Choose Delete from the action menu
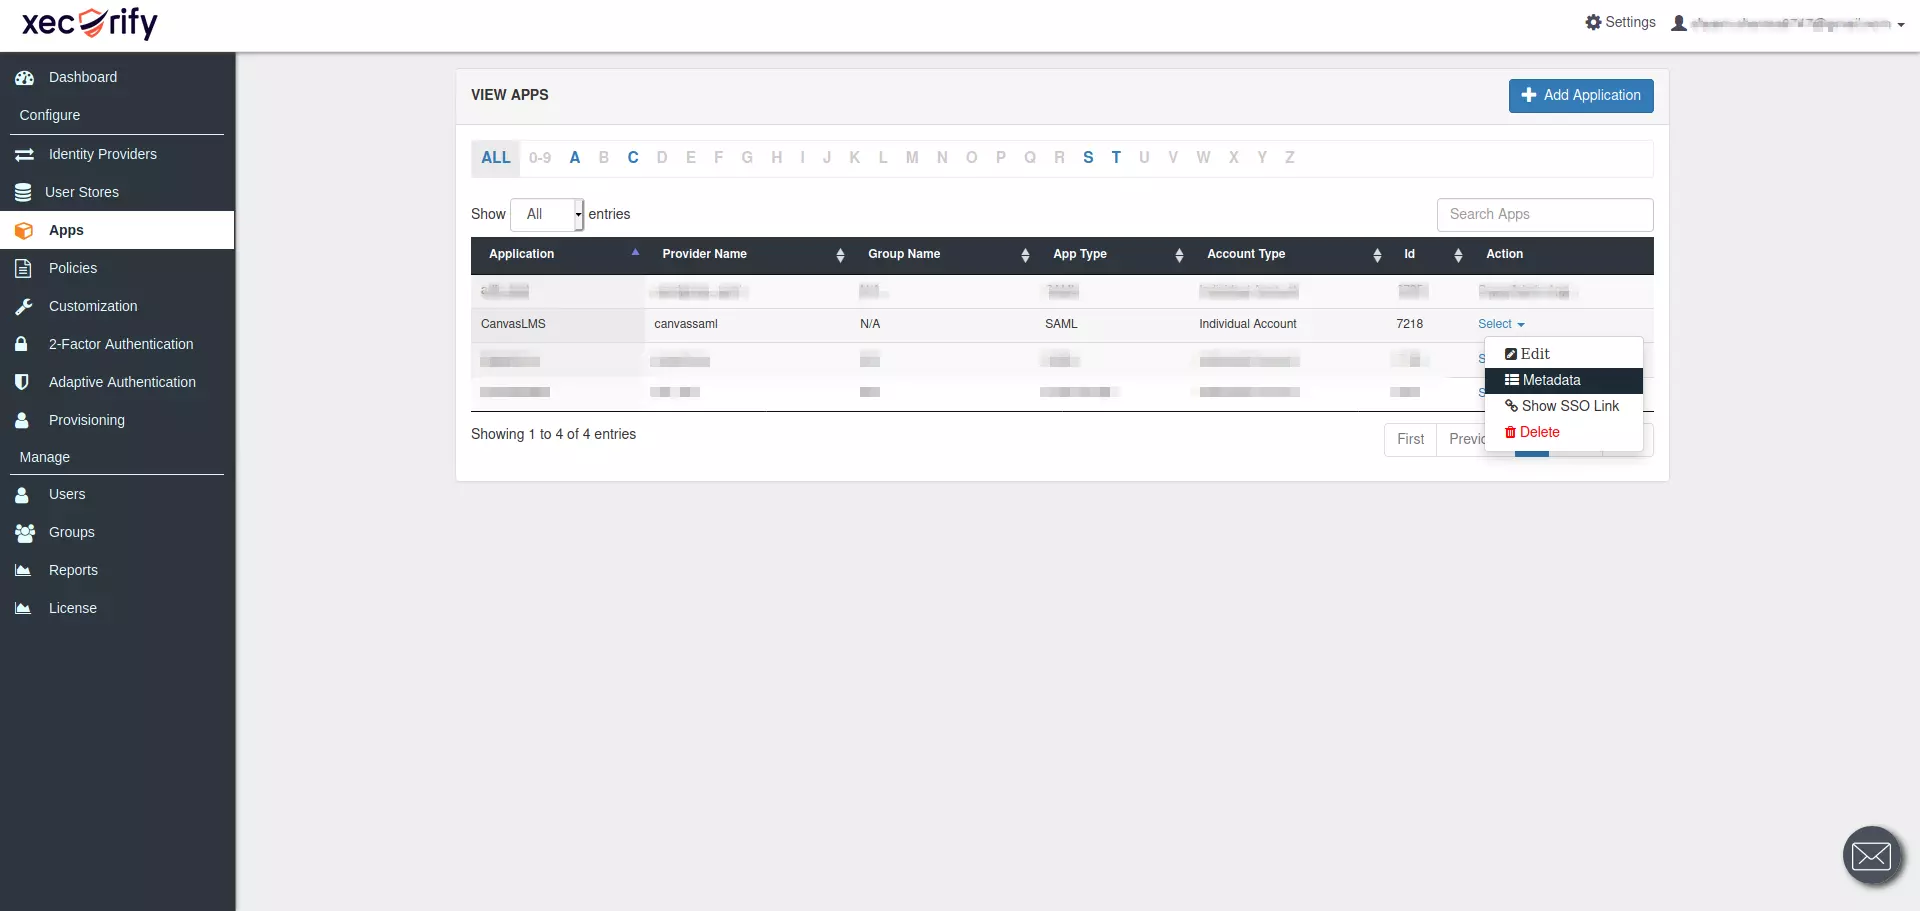Image resolution: width=1920 pixels, height=911 pixels. (1539, 432)
